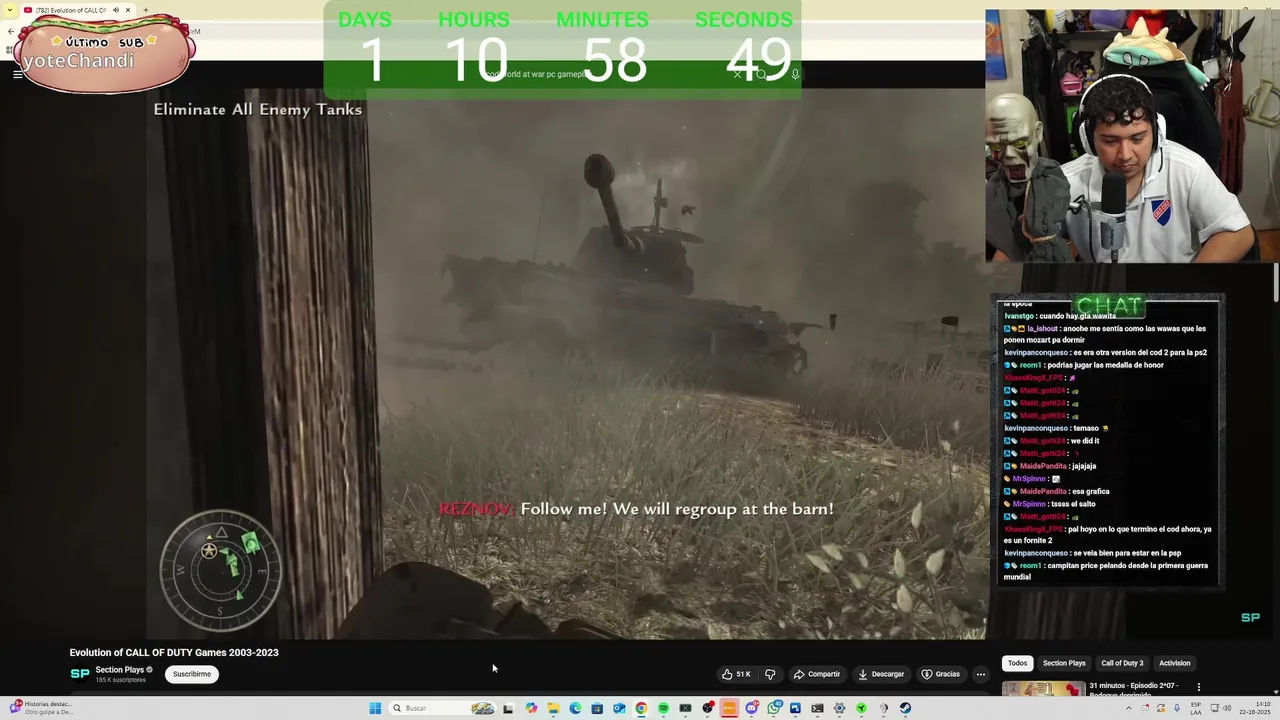The width and height of the screenshot is (1280, 720).
Task: Click the page vertical scrollbar on right edge
Action: (1276, 280)
